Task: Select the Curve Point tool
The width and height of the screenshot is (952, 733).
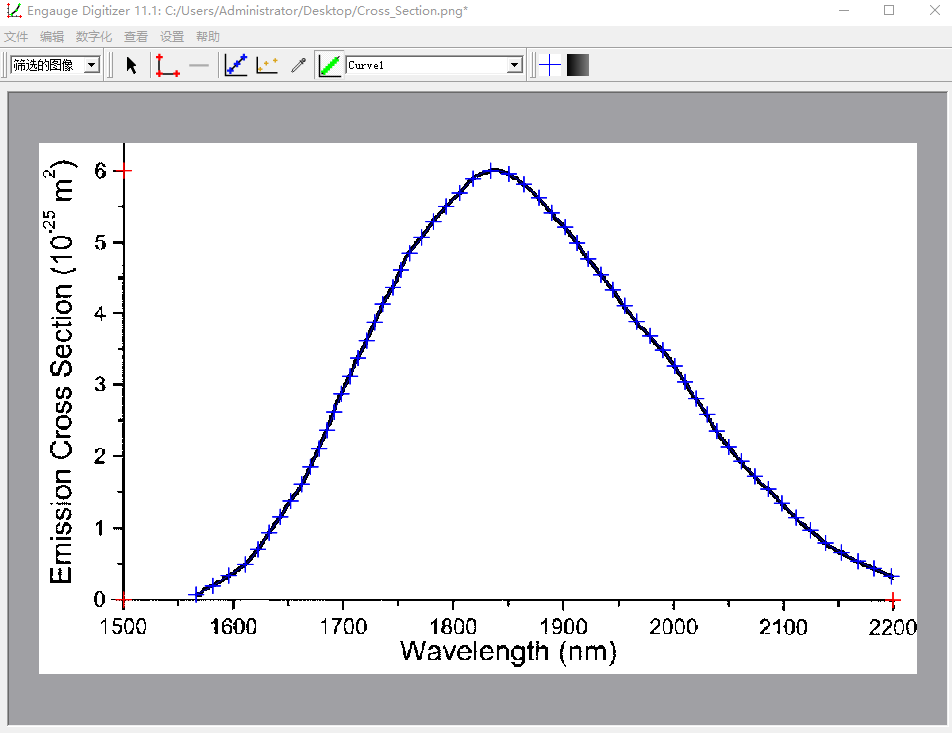Action: click(236, 65)
